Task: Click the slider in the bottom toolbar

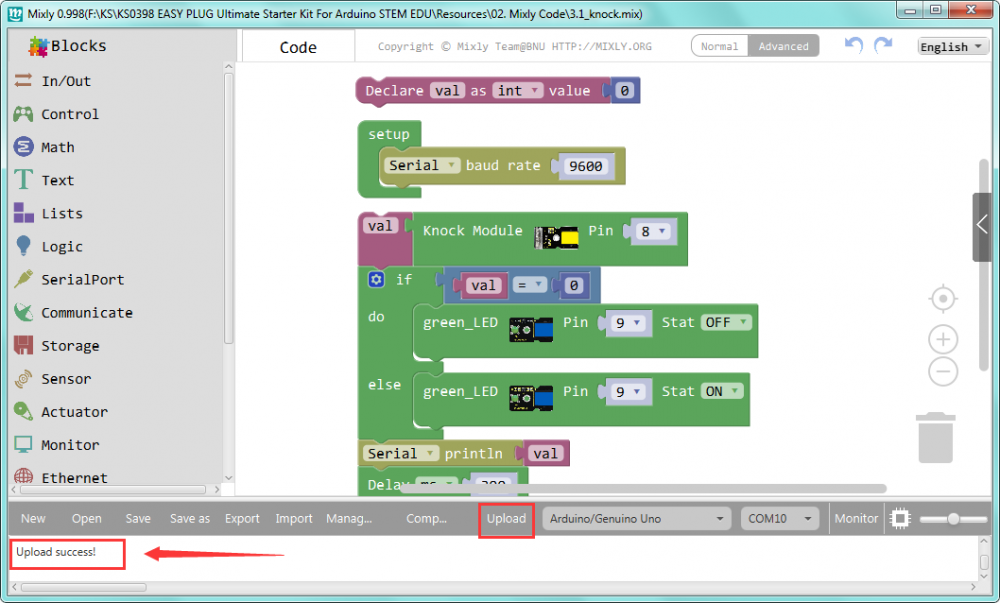Action: (953, 518)
